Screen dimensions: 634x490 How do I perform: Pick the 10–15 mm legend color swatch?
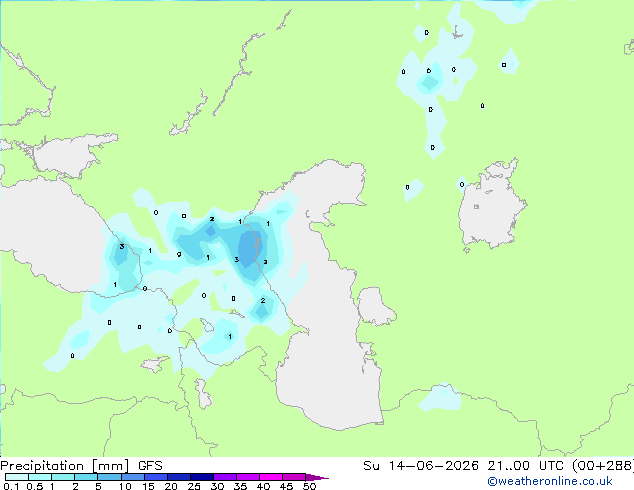(x=132, y=477)
